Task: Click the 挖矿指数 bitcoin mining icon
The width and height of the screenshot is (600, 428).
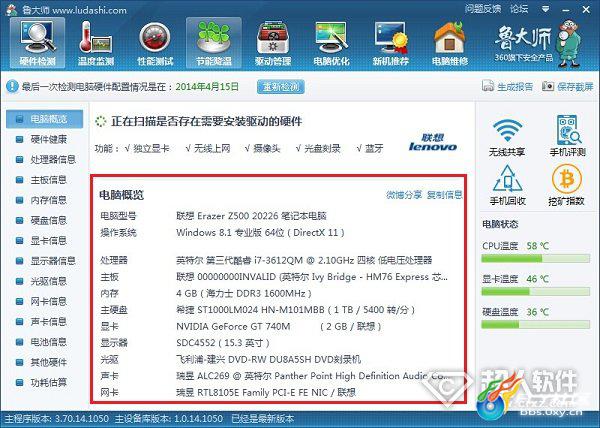Action: (567, 179)
